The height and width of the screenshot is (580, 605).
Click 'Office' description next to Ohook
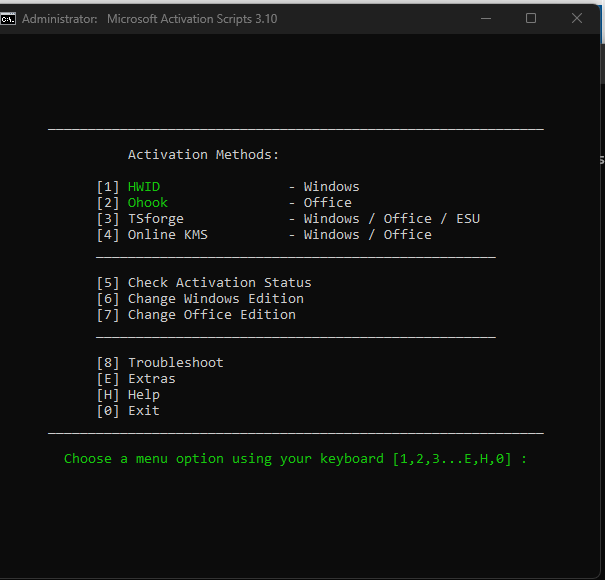pos(328,203)
